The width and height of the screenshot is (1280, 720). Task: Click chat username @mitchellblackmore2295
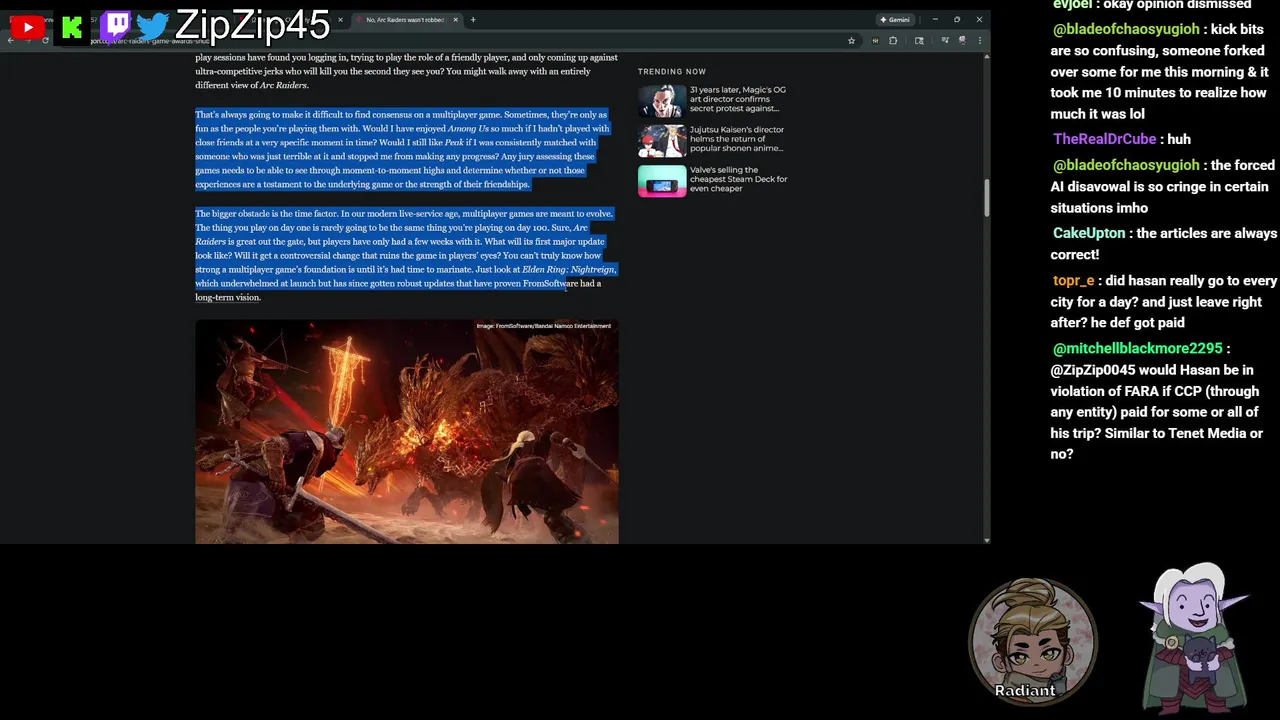point(1137,348)
